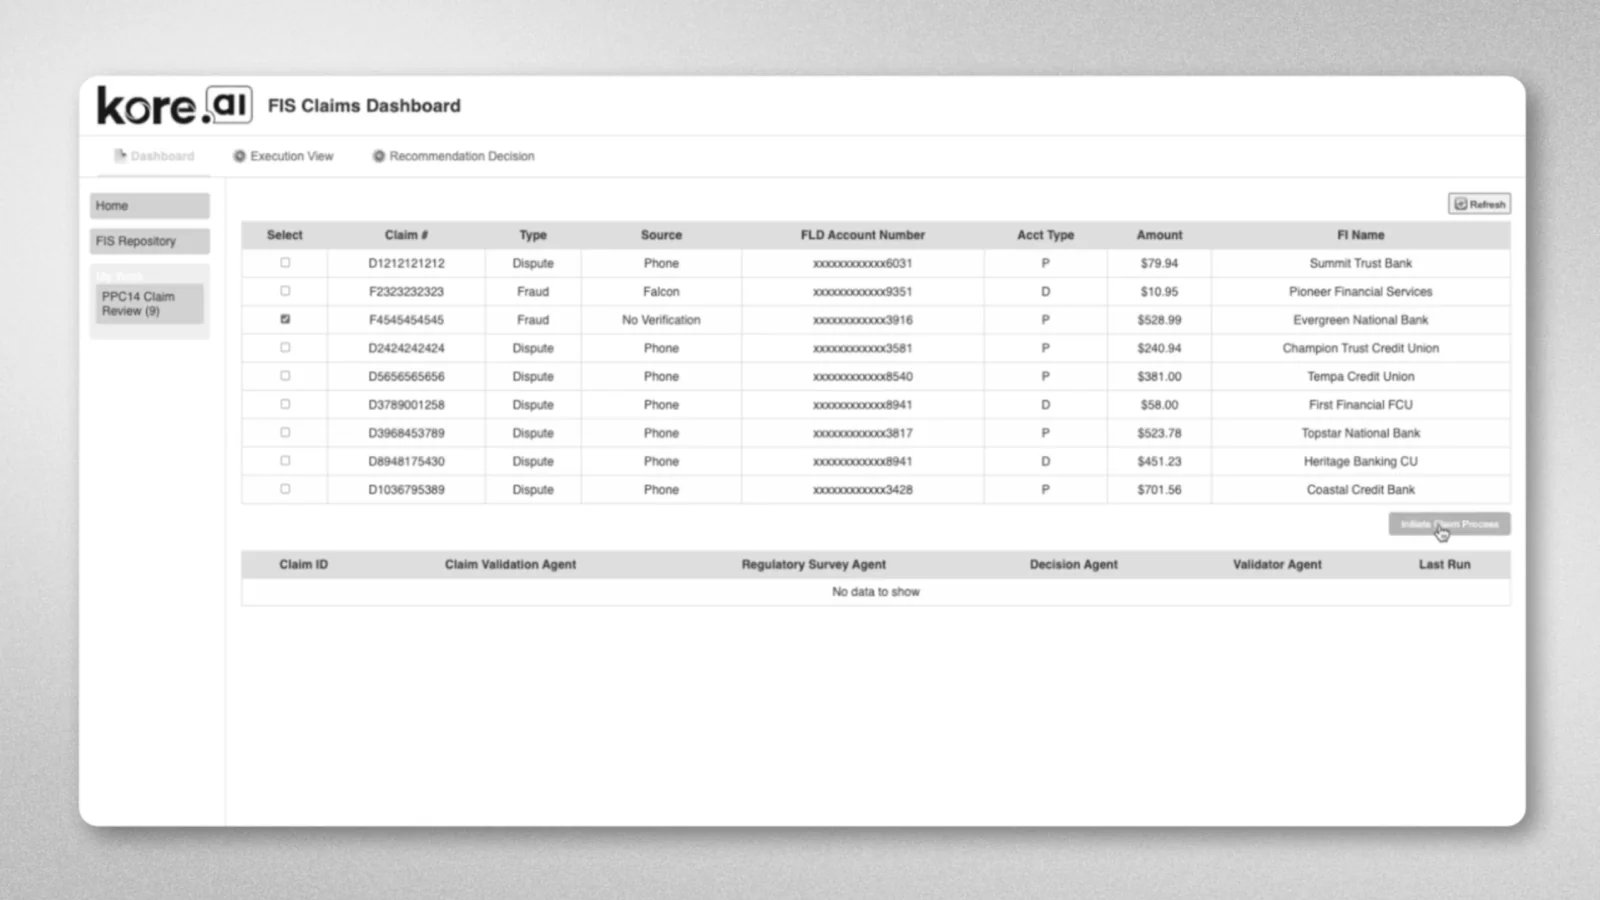The image size is (1600, 900).
Task: Click the Home sidebar item
Action: pyautogui.click(x=150, y=206)
